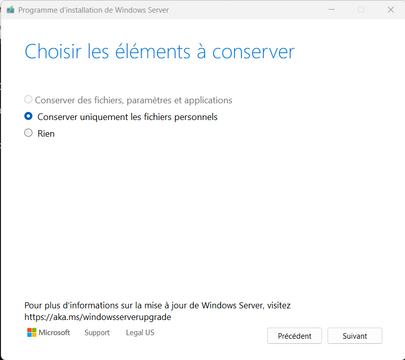Click the 'Conserver des fichiers, paramètres et applications' label
The height and width of the screenshot is (360, 405).
133,100
